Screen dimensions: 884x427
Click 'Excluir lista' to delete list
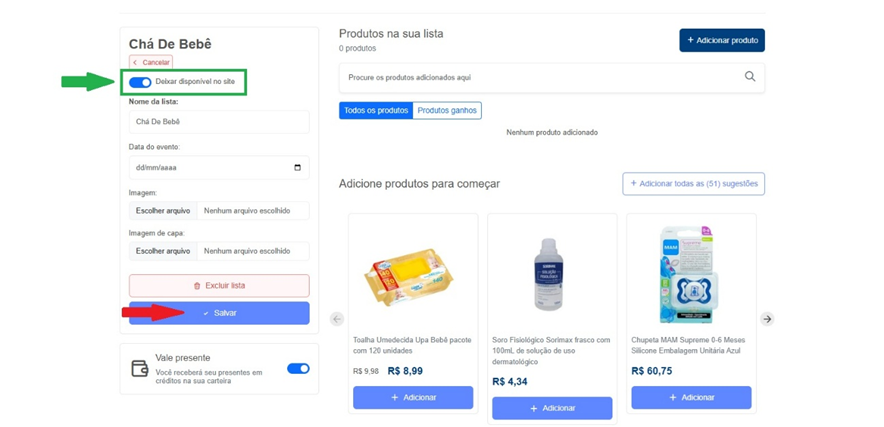coord(219,286)
